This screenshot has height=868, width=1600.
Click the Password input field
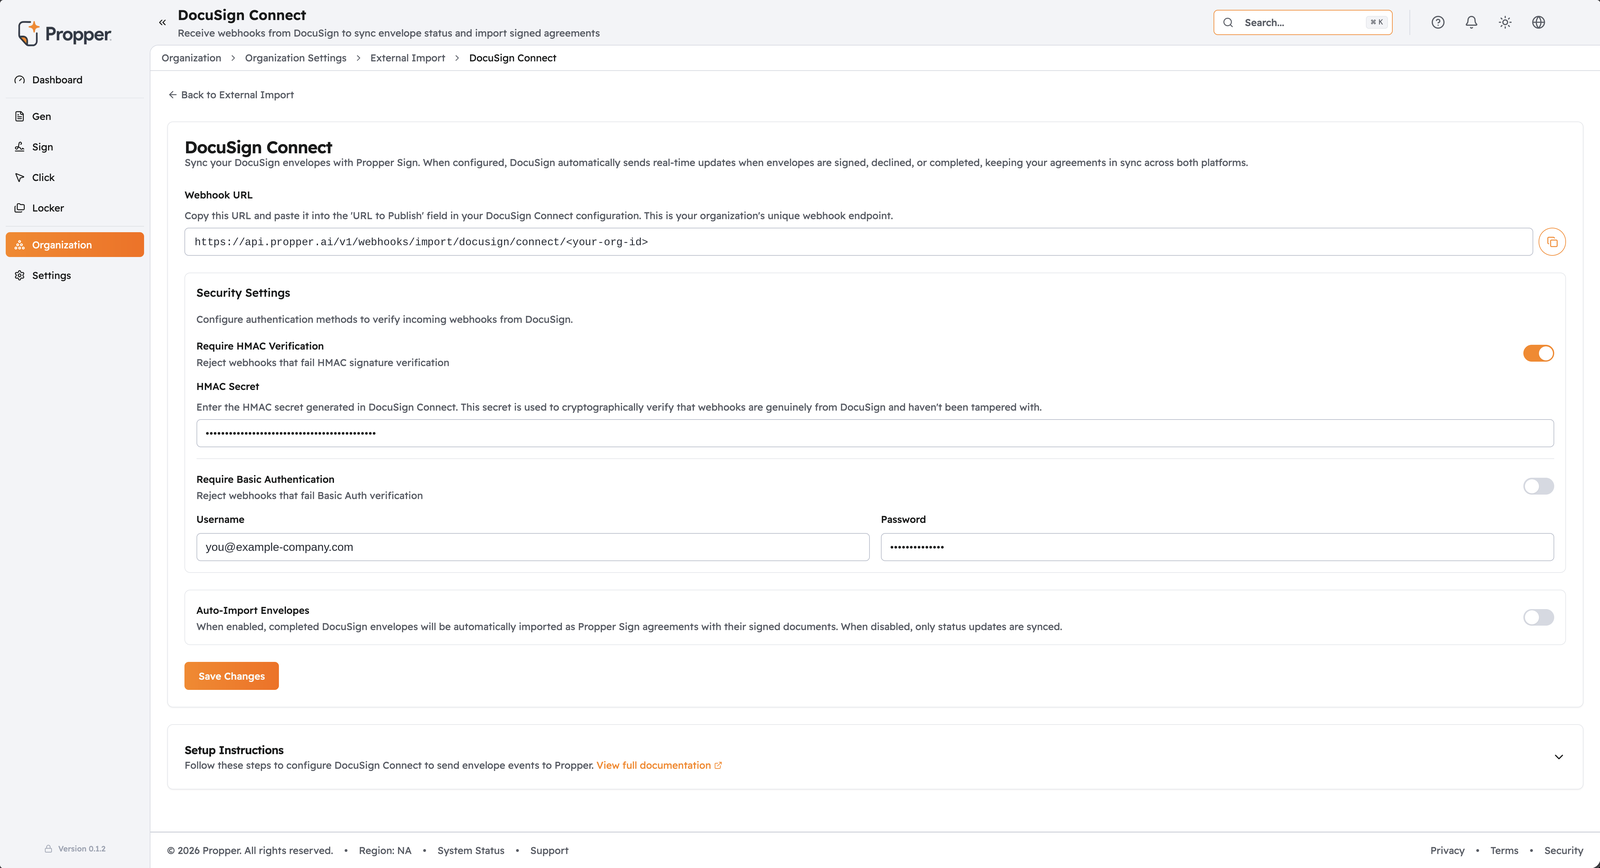[1217, 547]
